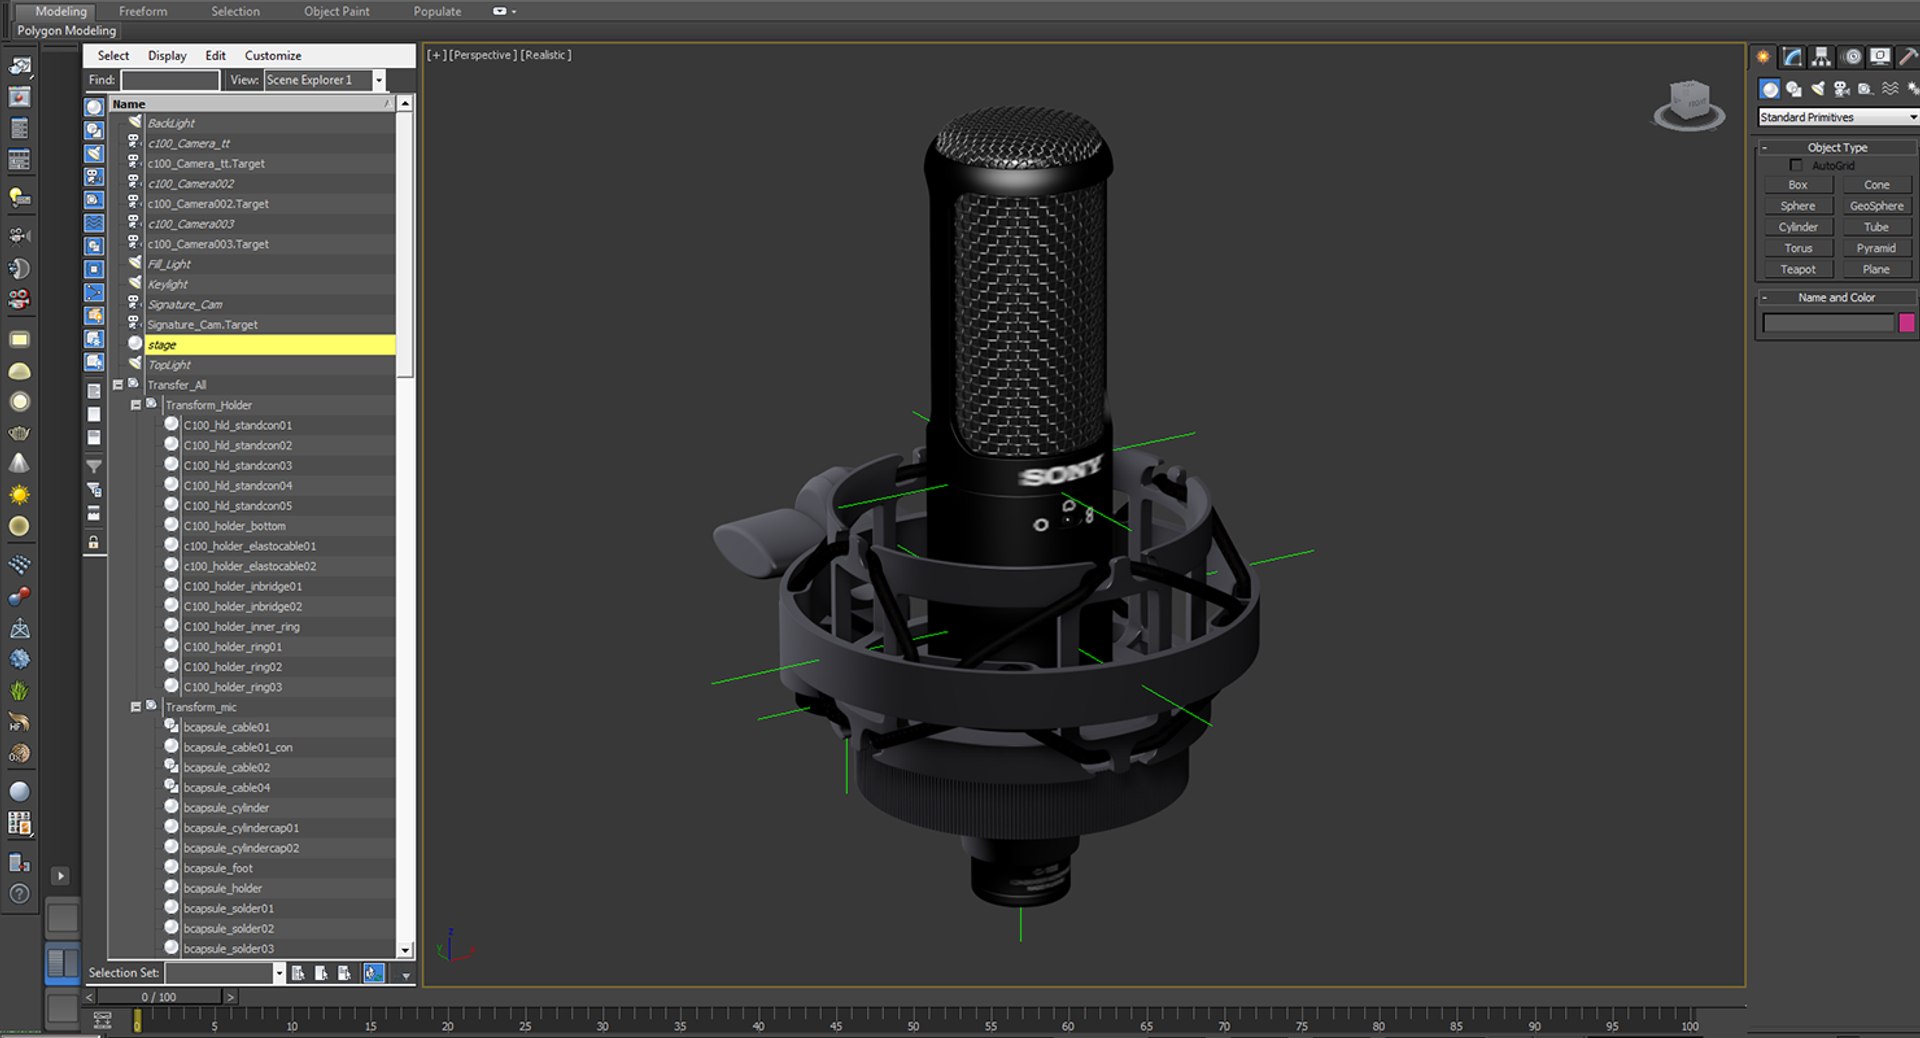Open the ribbon options dropdown after Populate
Viewport: 1920px width, 1038px height.
[x=505, y=11]
